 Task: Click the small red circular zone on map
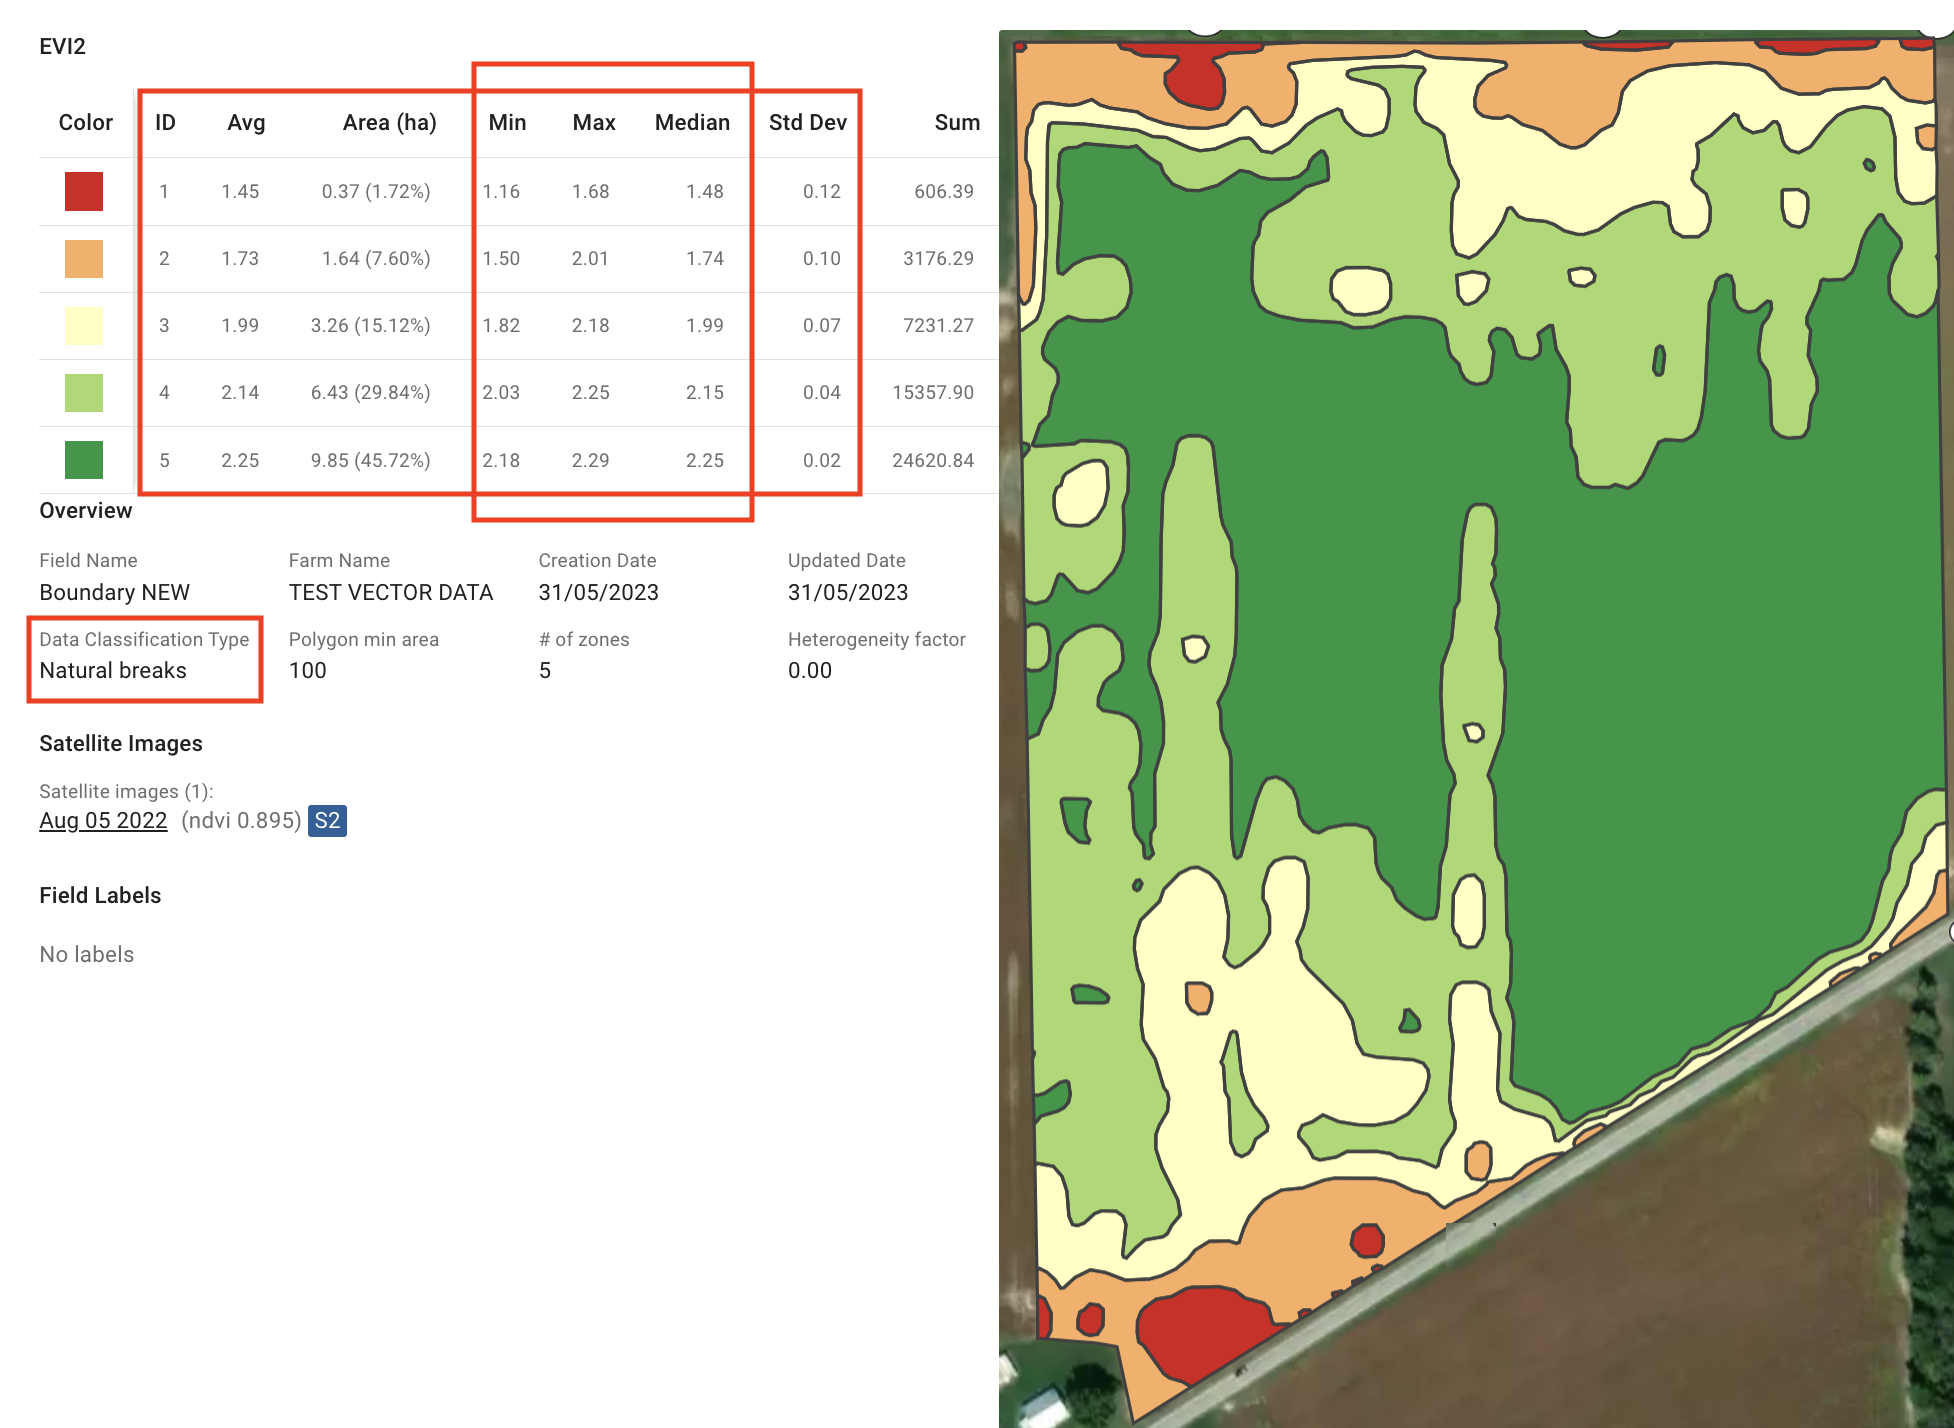[x=1367, y=1240]
